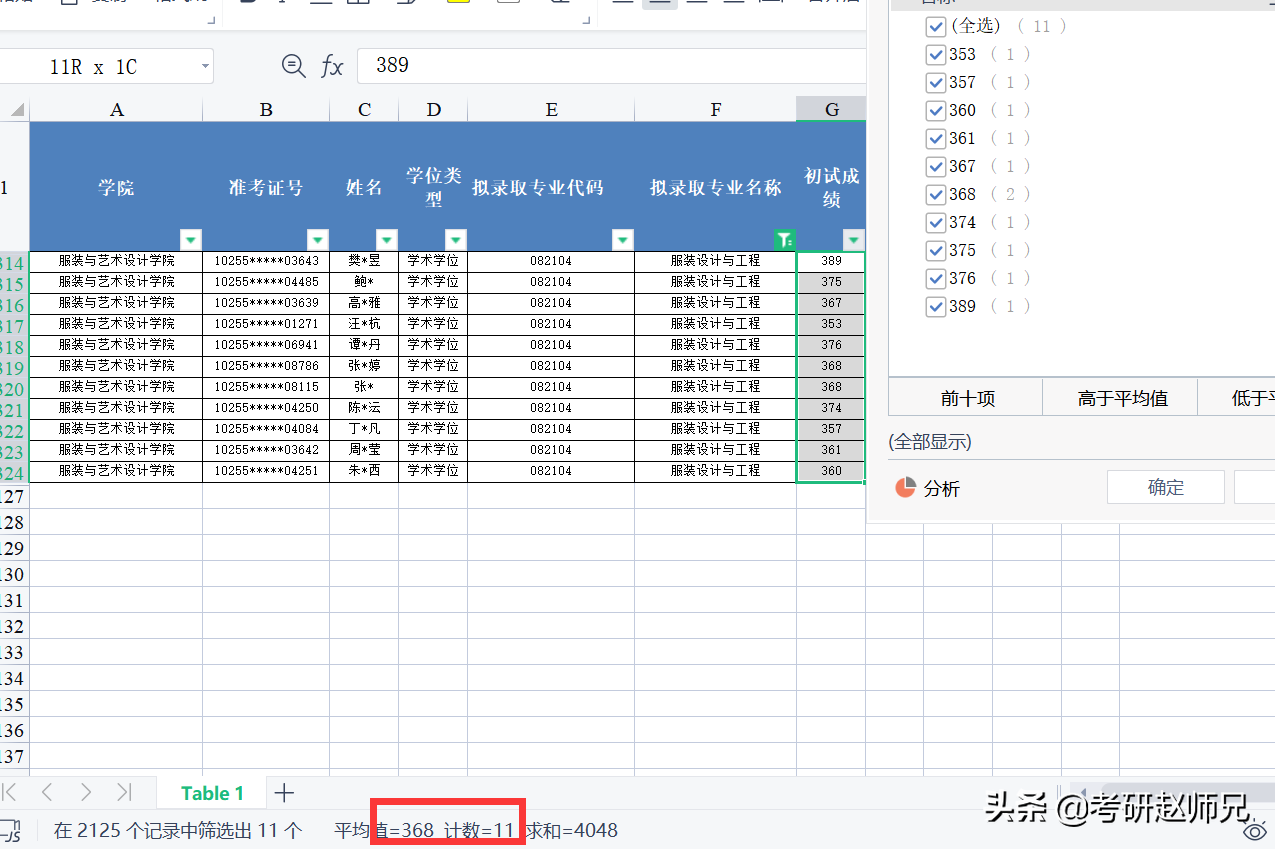Click the yellow highlight color swatch
The height and width of the screenshot is (849, 1275).
point(458,4)
